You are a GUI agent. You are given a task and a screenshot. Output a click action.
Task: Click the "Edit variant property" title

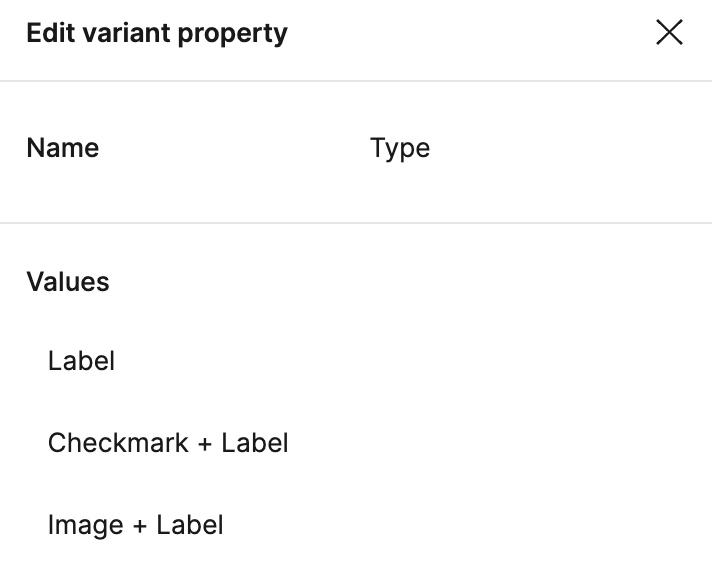pos(157,33)
